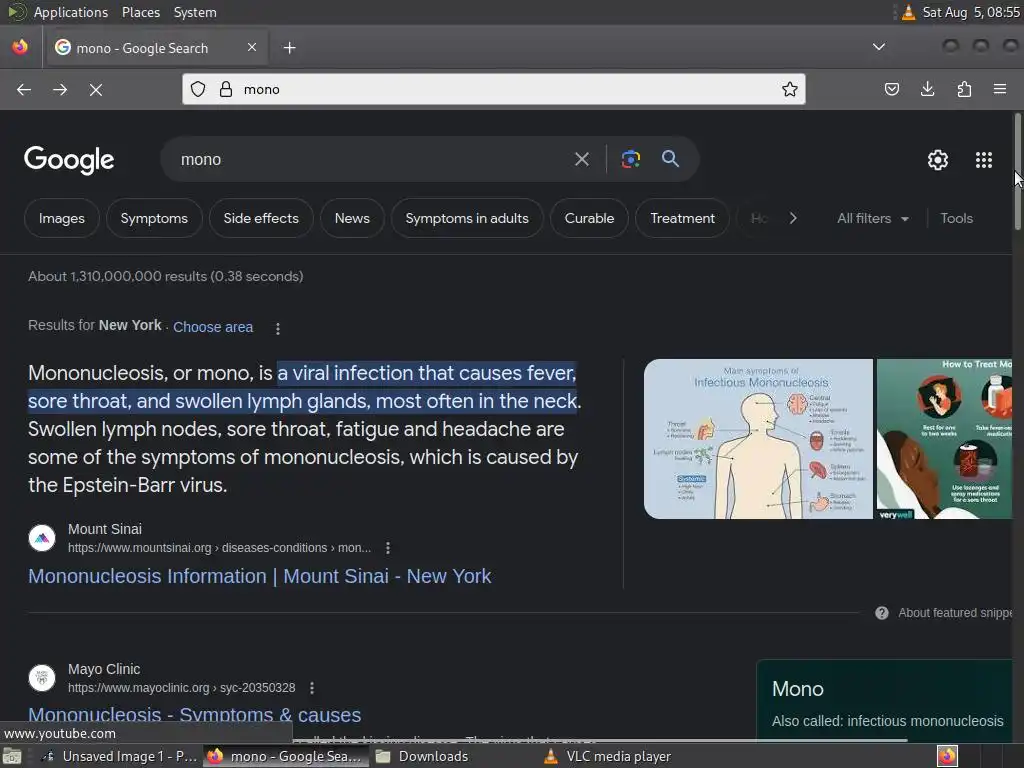Open the Infectious Mononucleosis symptoms diagram
The height and width of the screenshot is (768, 1024).
click(758, 439)
